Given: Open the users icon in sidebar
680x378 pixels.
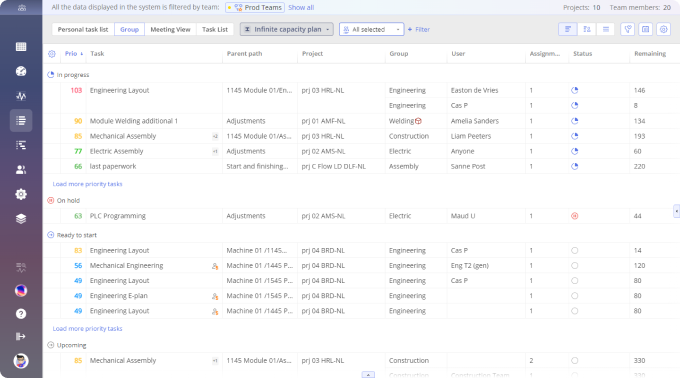Looking at the screenshot, I should pos(21,169).
